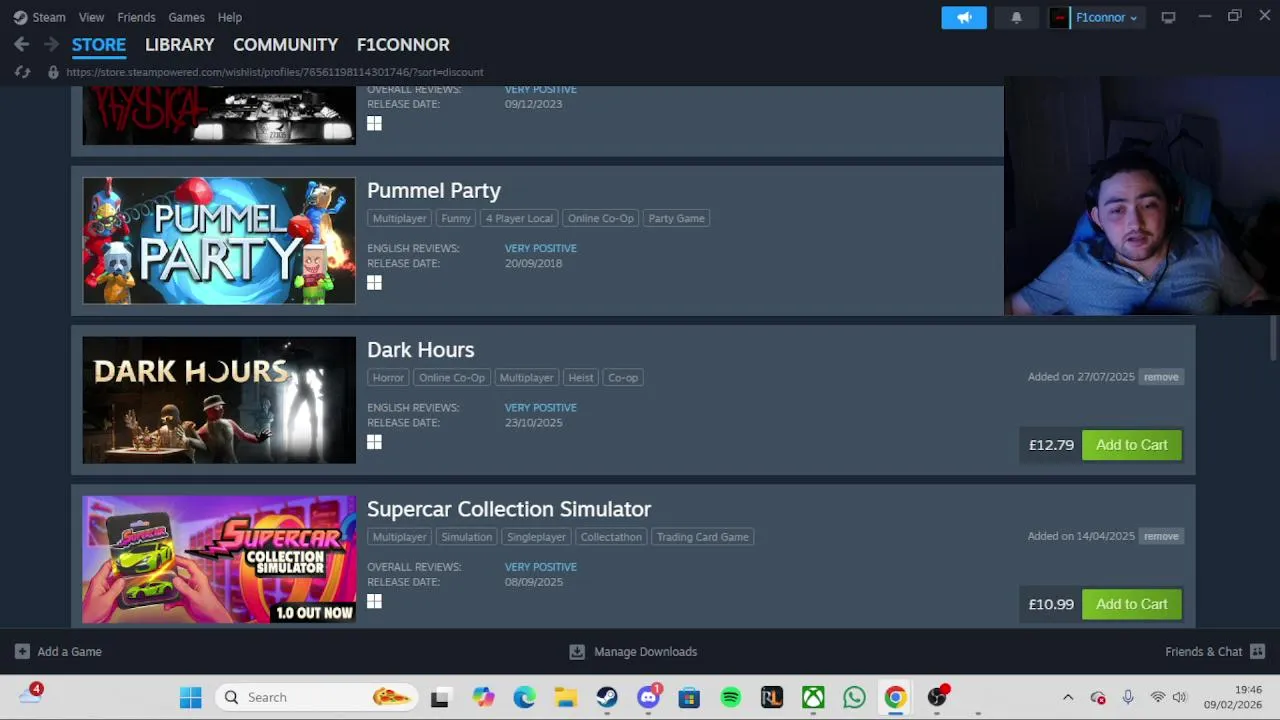This screenshot has height=720, width=1280.
Task: Click the Party Game tag
Action: coord(676,218)
